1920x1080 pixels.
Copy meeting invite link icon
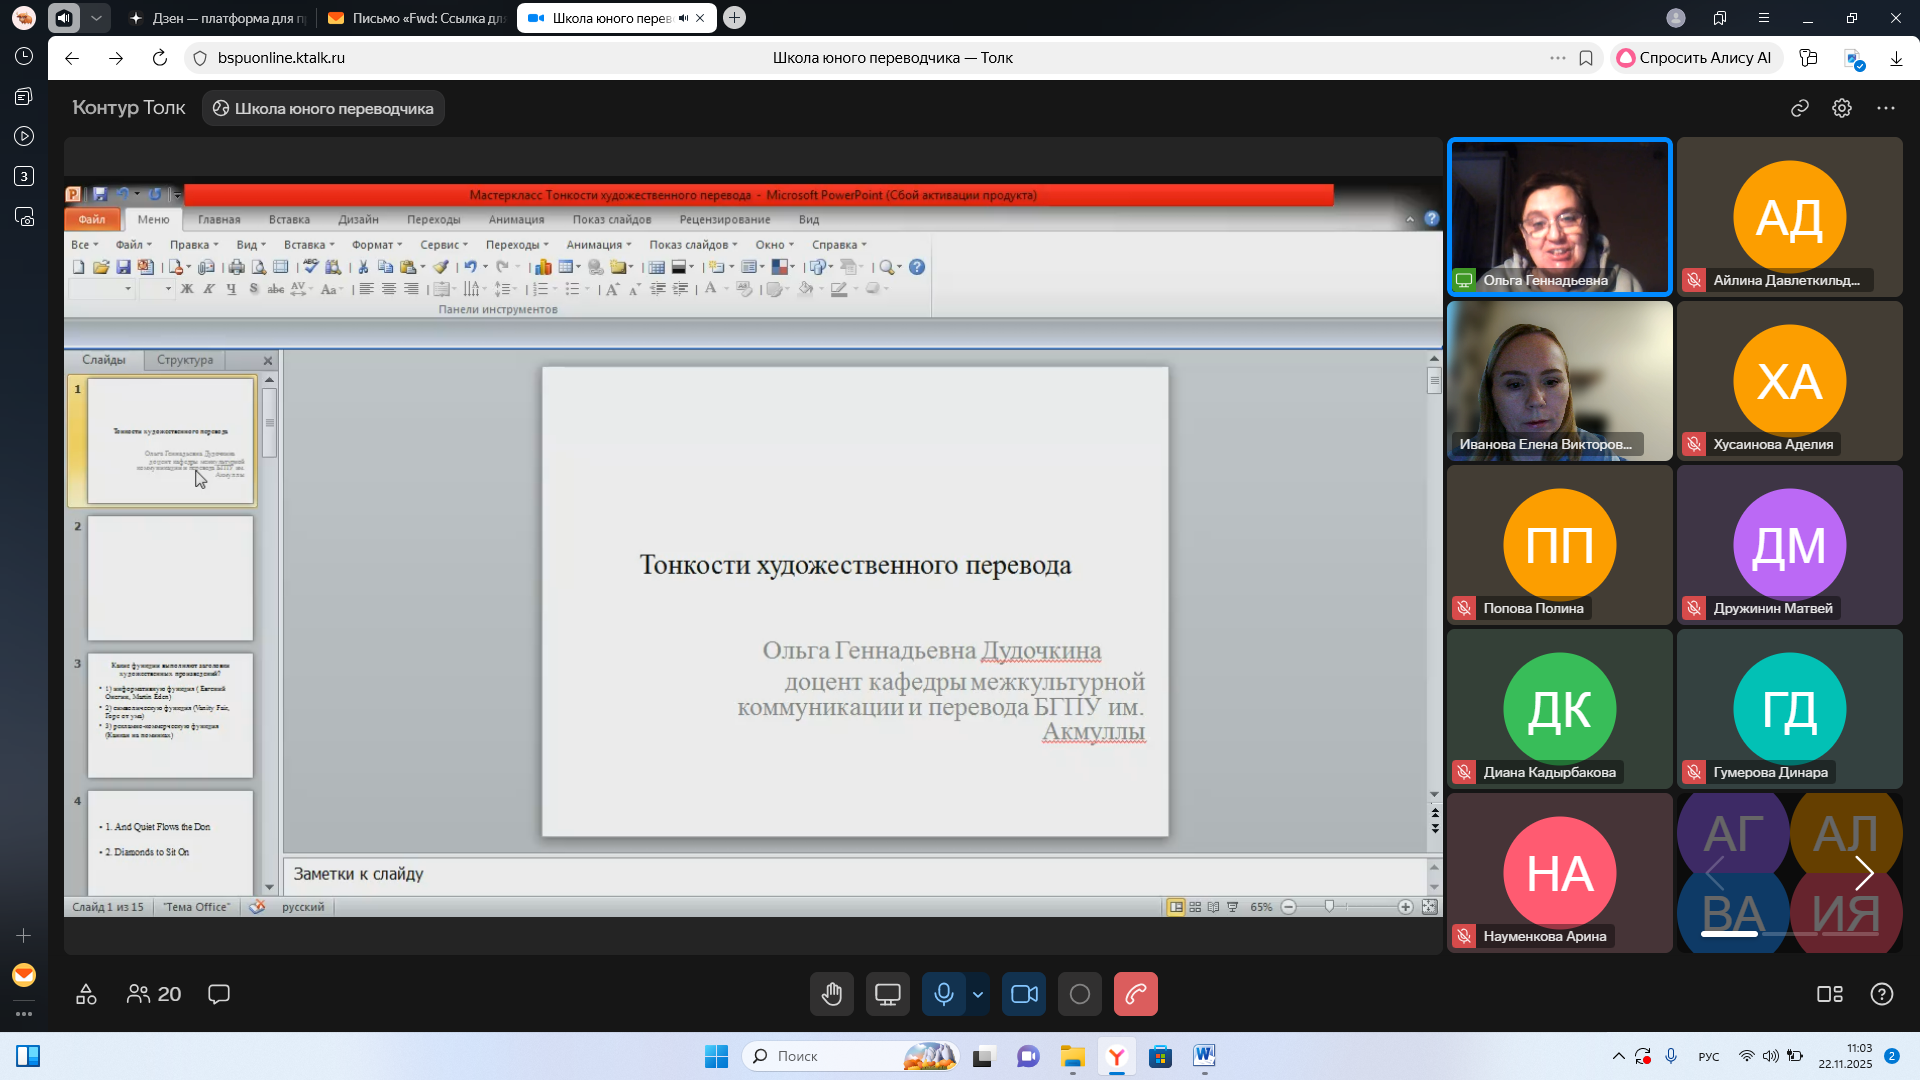tap(1800, 108)
